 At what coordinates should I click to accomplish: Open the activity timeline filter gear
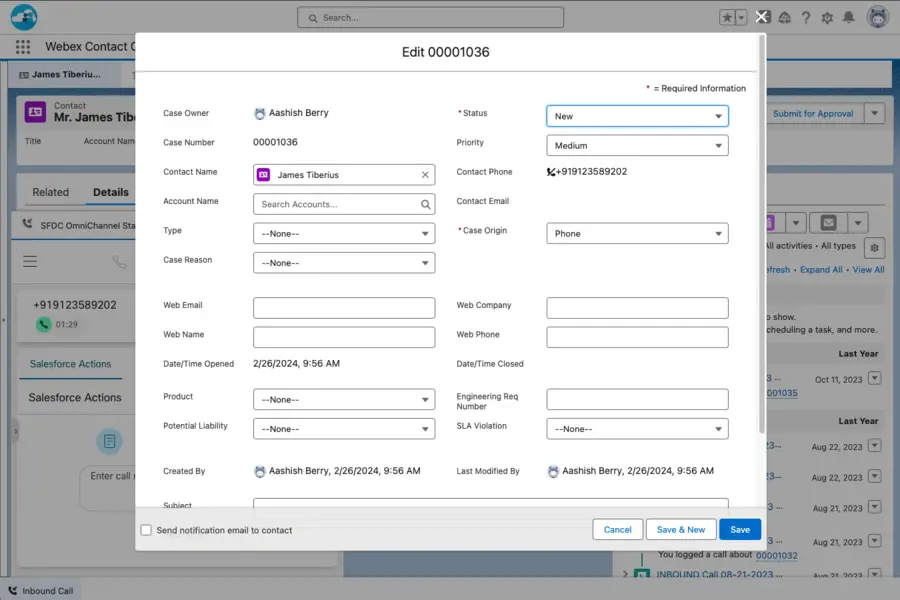pos(874,248)
